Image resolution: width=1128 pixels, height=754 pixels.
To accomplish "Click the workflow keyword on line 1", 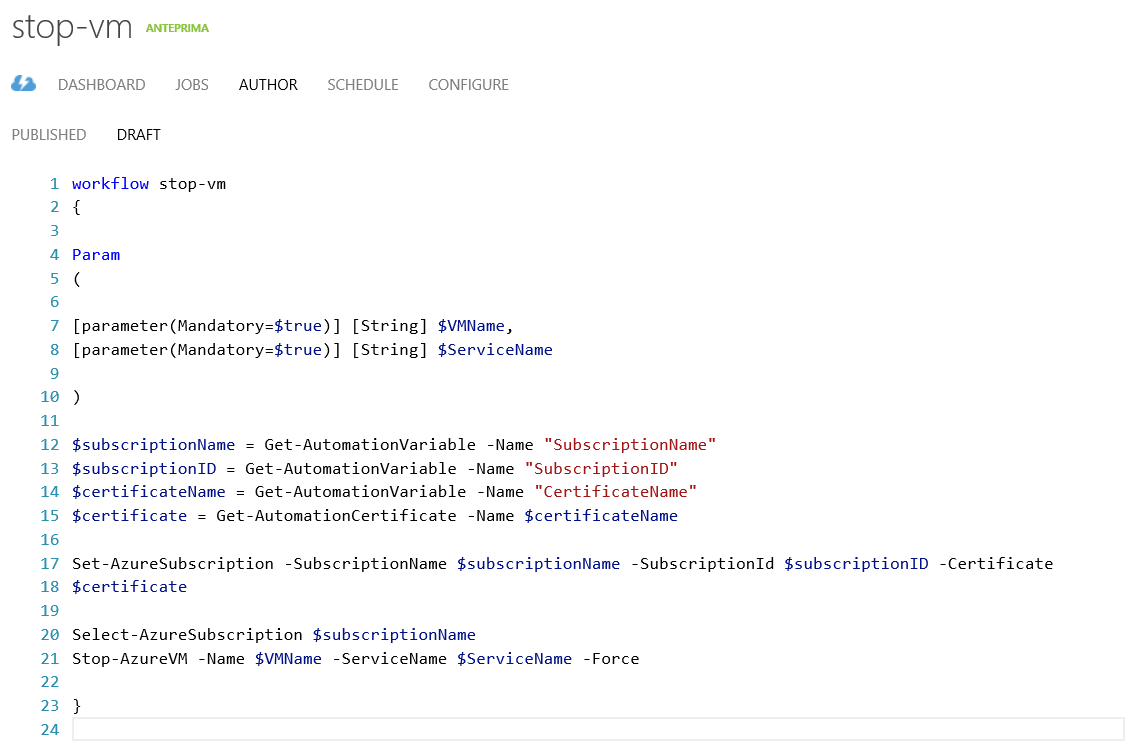I will pos(110,184).
